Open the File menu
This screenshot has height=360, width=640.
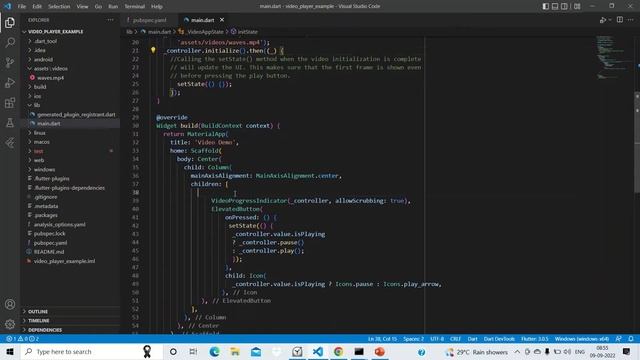pyautogui.click(x=22, y=7)
